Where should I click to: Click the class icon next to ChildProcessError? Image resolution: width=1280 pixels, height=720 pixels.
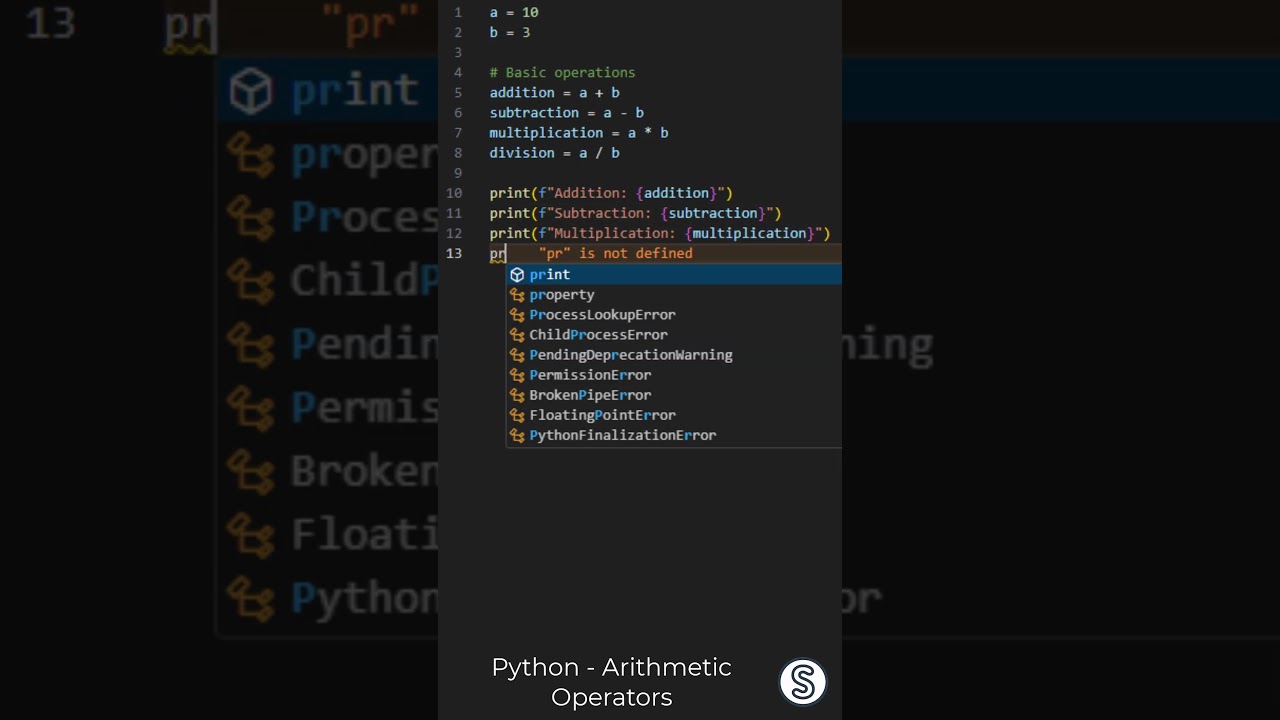point(517,334)
